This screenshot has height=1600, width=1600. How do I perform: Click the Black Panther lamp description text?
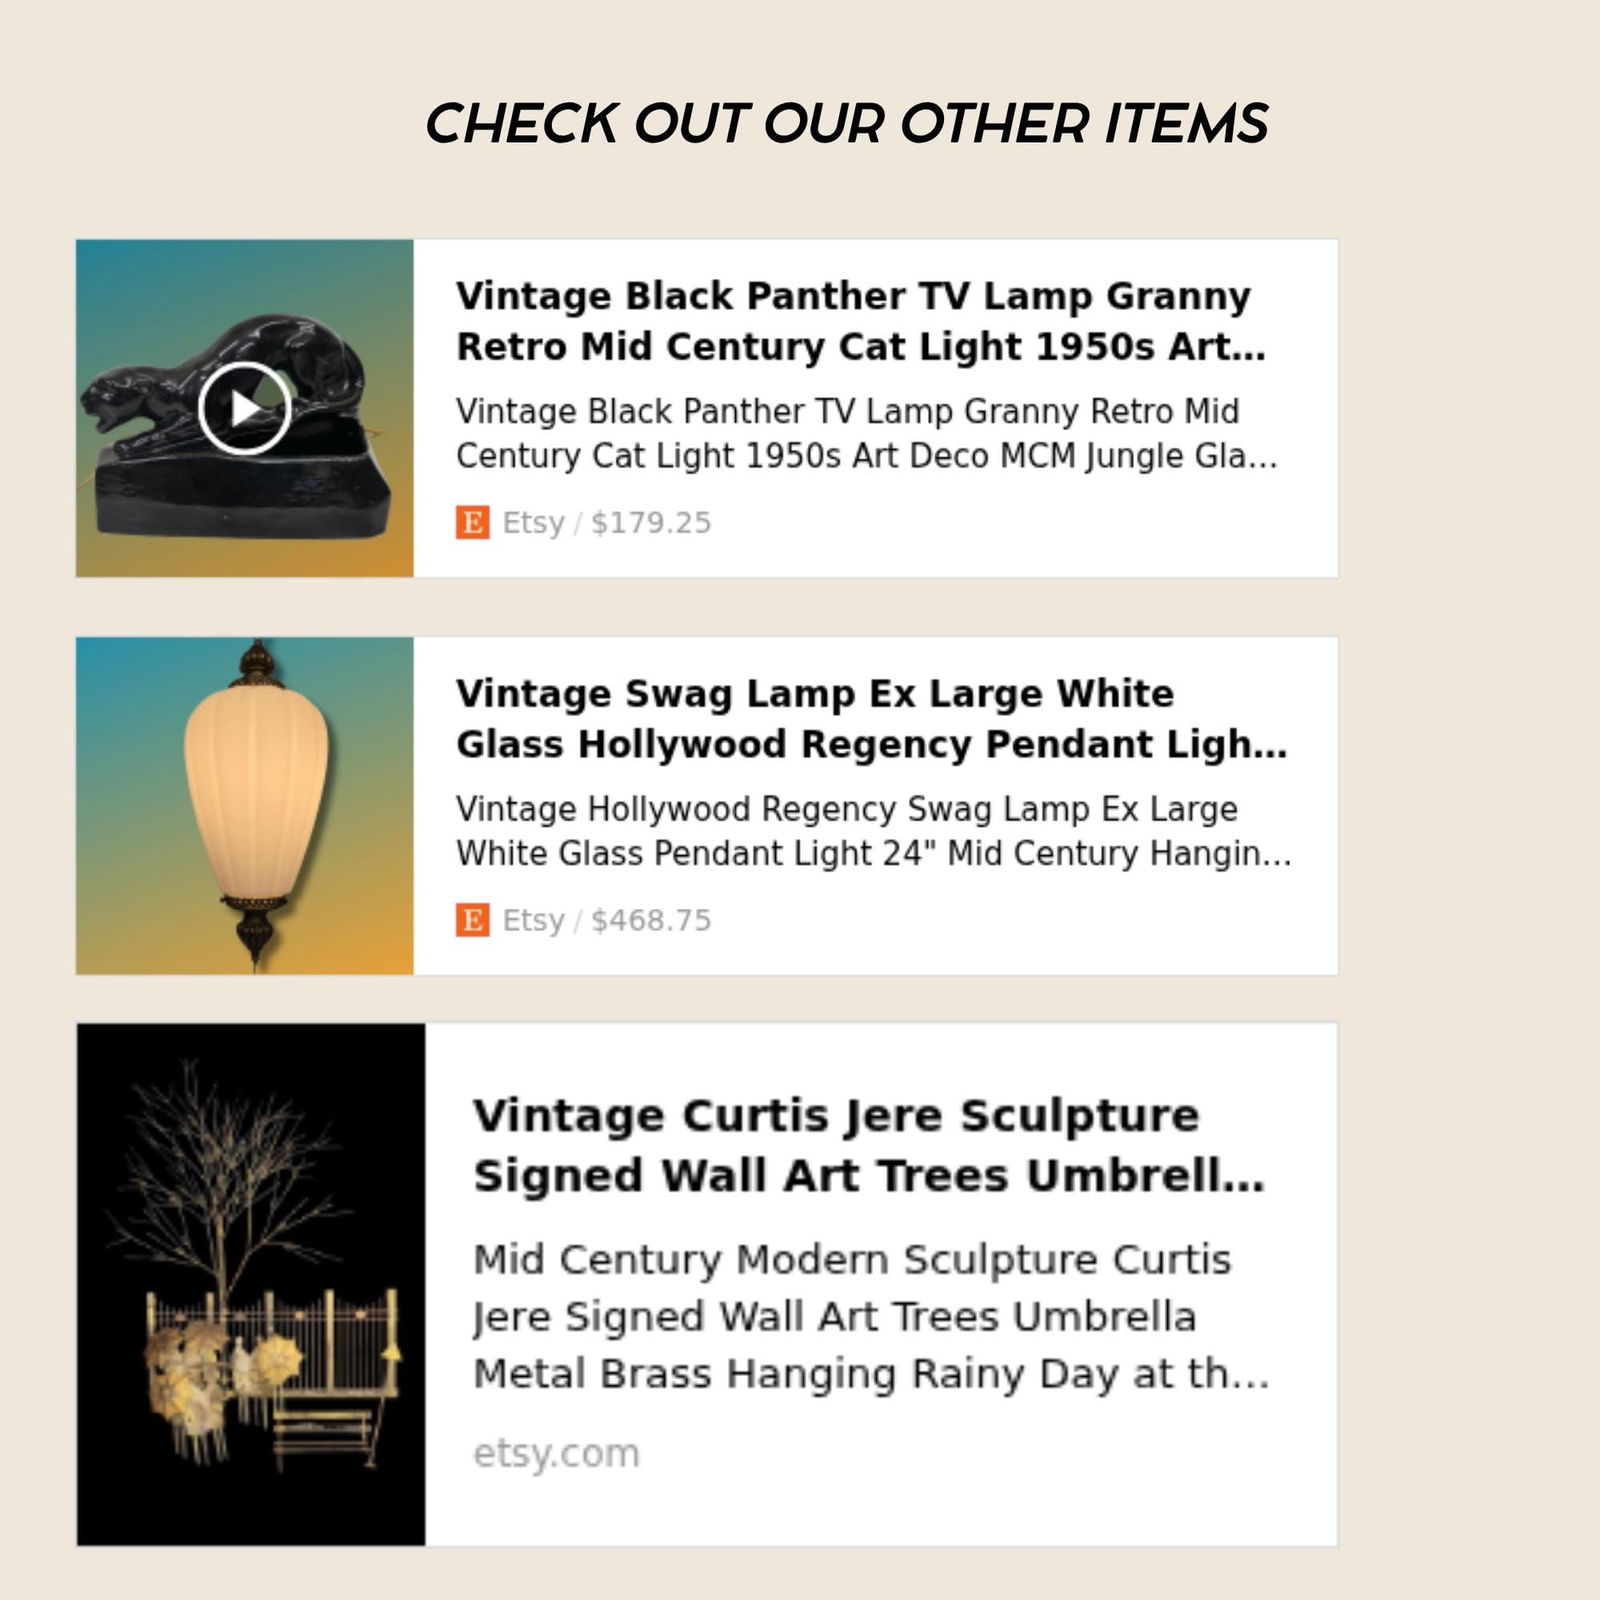pyautogui.click(x=866, y=433)
